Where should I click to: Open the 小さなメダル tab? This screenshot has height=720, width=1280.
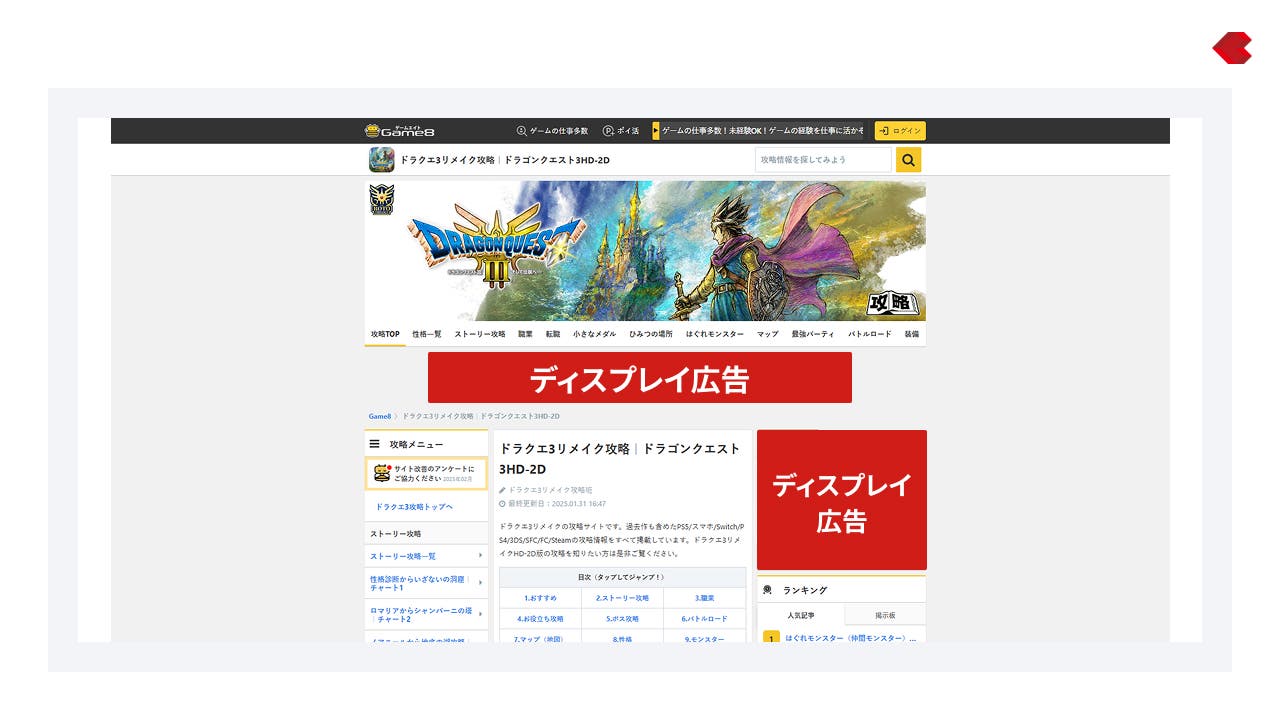coord(595,334)
